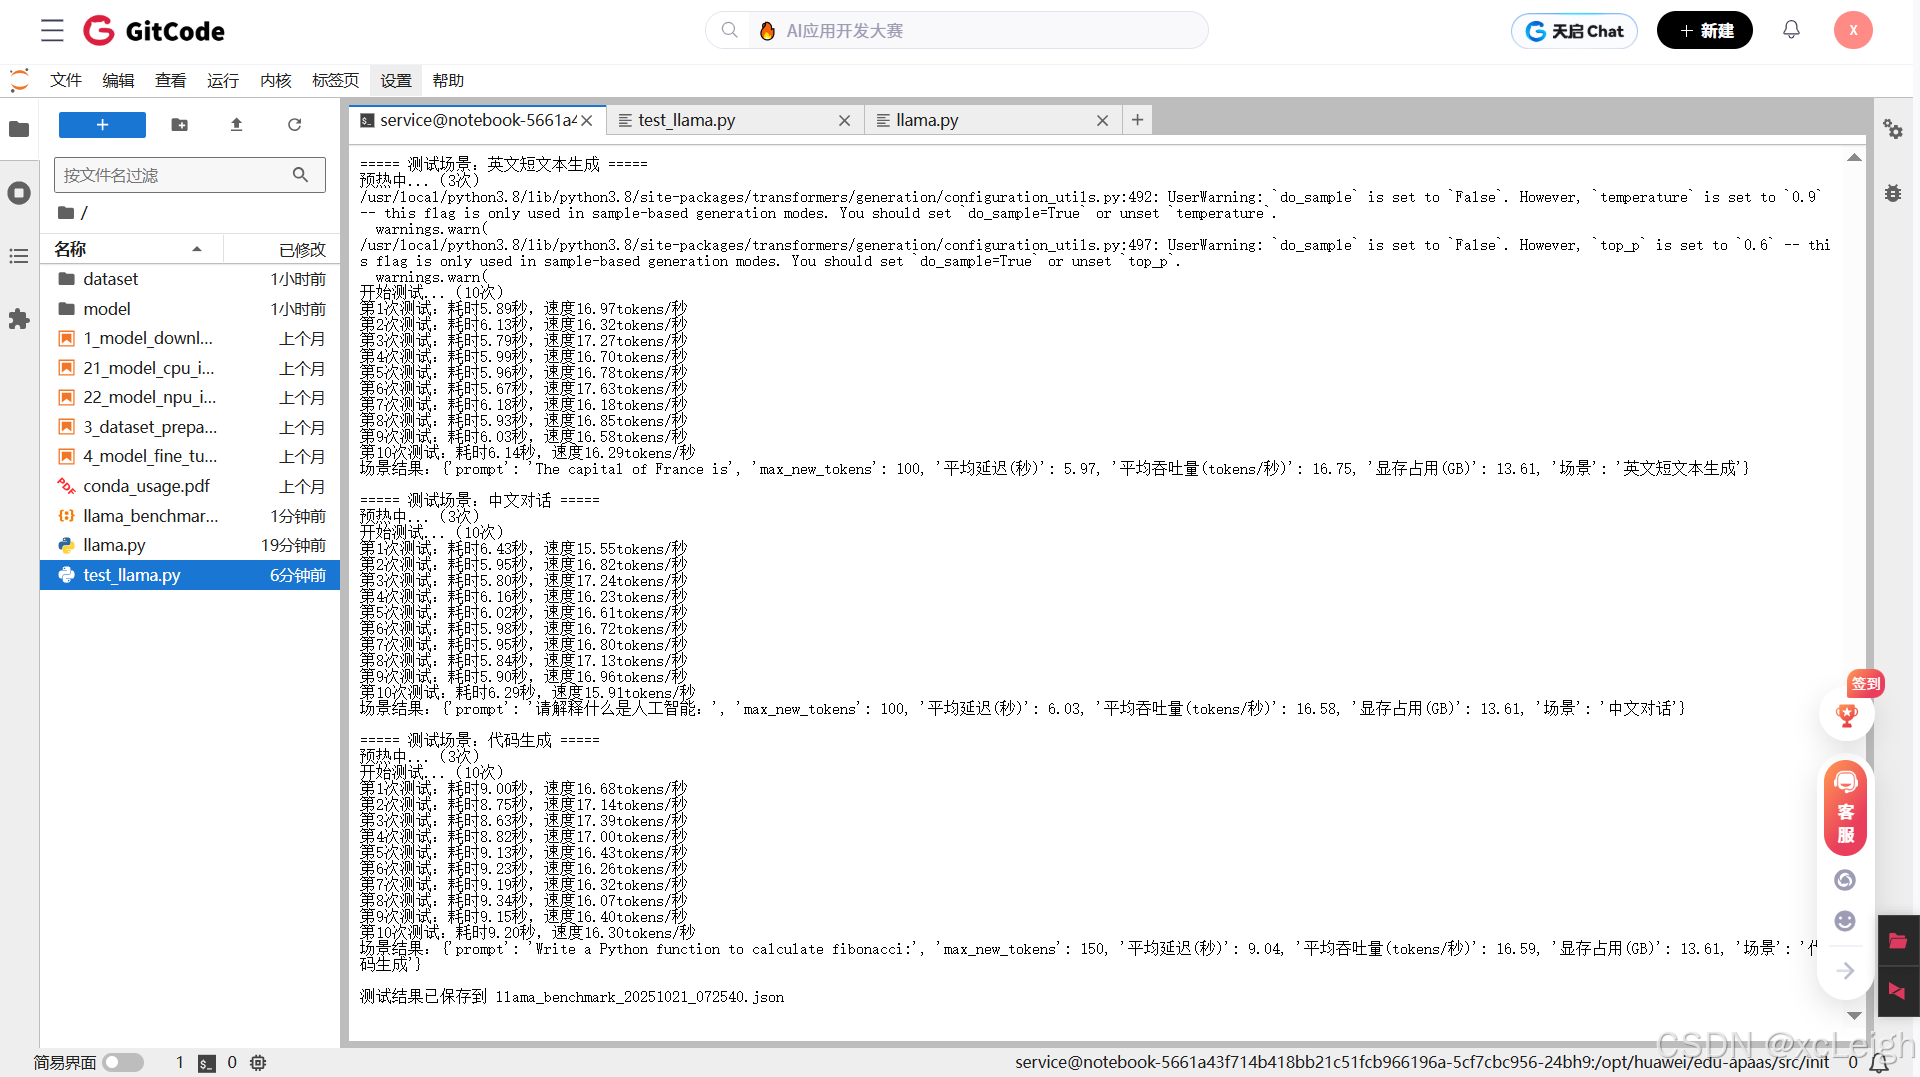The width and height of the screenshot is (1920, 1077).
Task: Sort files by name column
Action: (x=130, y=249)
